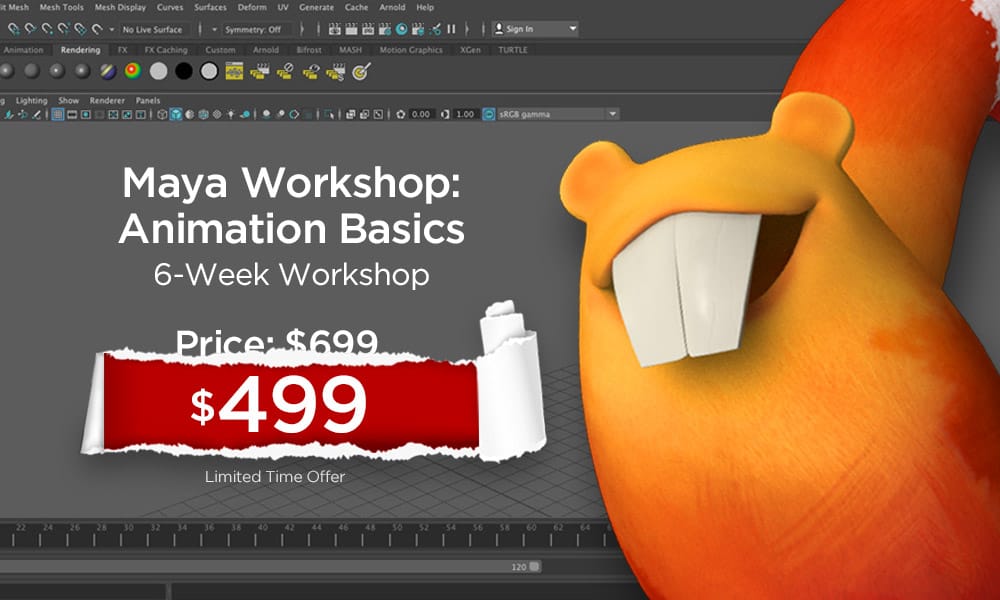
Task: Click the Make Live magnet icon
Action: 97,29
